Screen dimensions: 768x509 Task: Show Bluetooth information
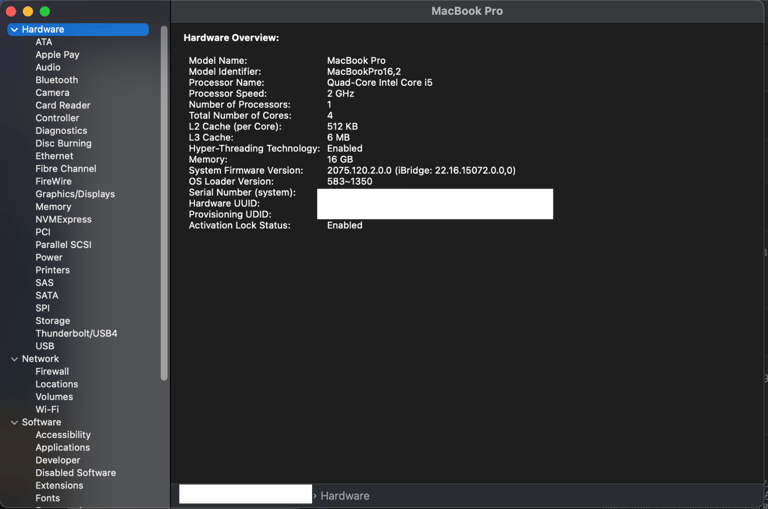pyautogui.click(x=57, y=80)
